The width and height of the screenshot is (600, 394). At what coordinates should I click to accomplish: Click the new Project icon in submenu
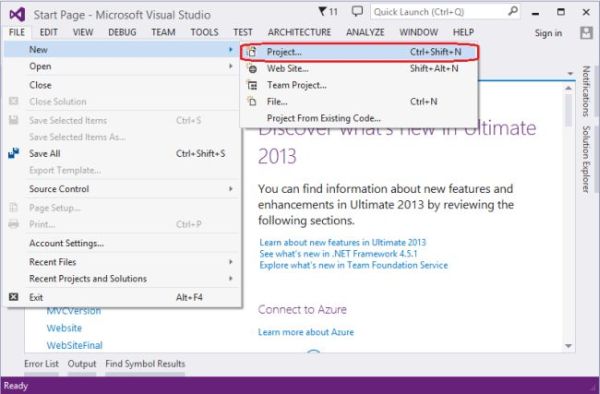pyautogui.click(x=251, y=52)
